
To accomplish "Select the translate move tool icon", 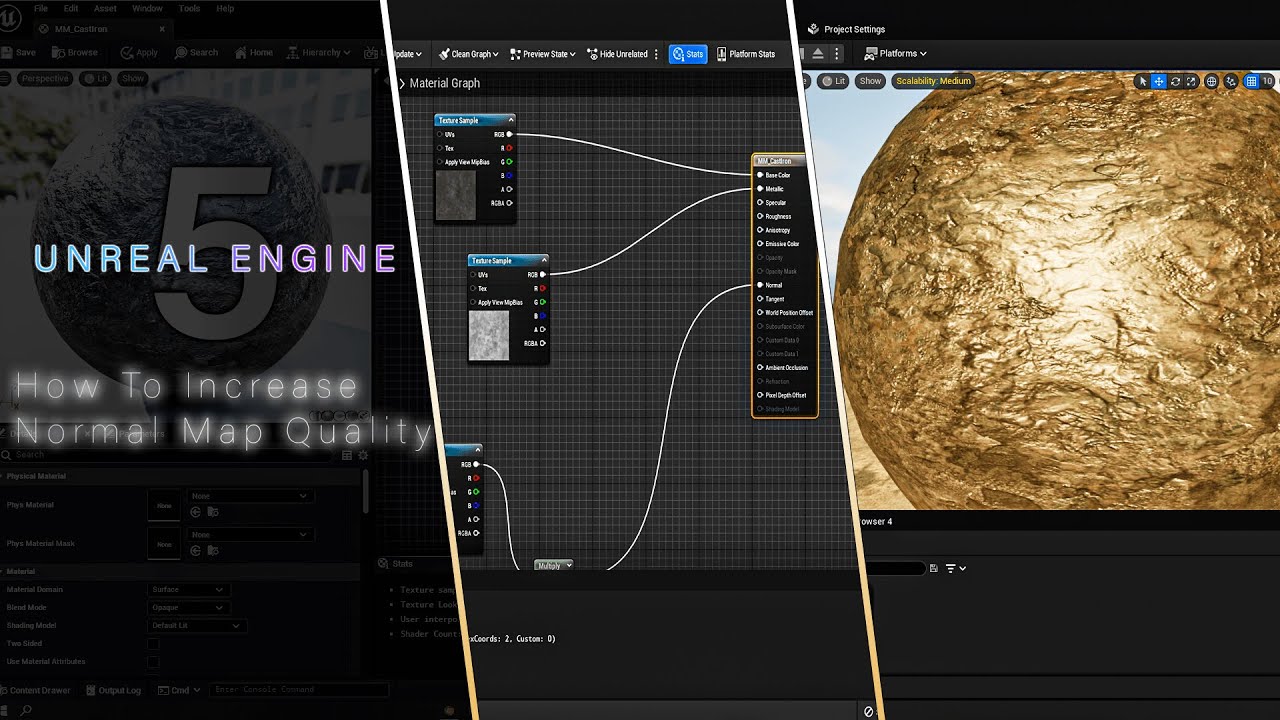I will 1159,81.
